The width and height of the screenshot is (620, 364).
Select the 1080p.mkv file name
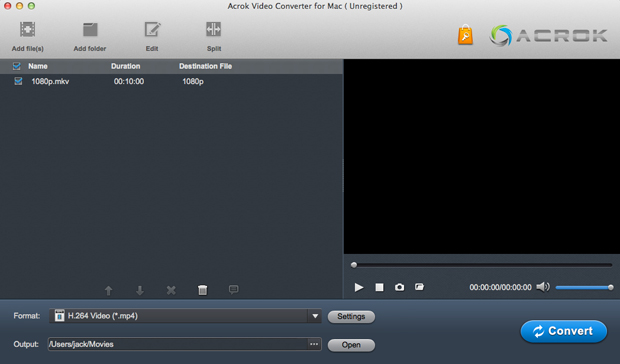coord(50,81)
